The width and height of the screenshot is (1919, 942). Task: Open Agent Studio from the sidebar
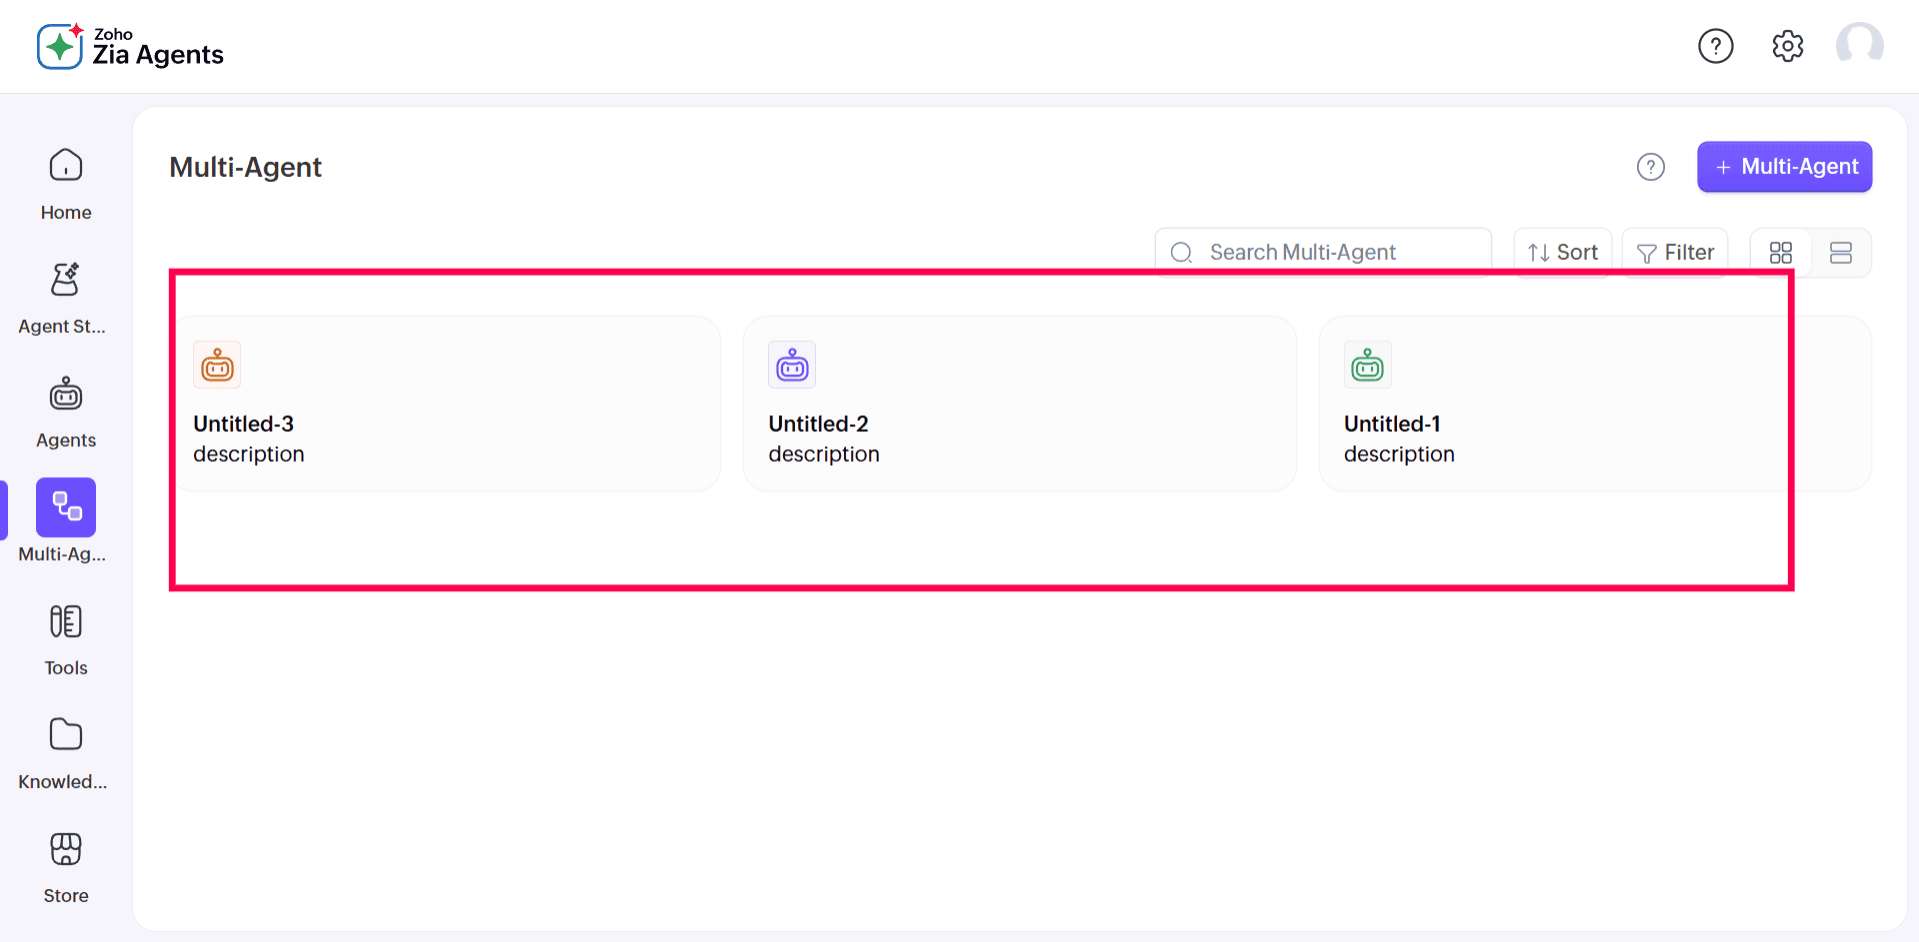pos(64,298)
